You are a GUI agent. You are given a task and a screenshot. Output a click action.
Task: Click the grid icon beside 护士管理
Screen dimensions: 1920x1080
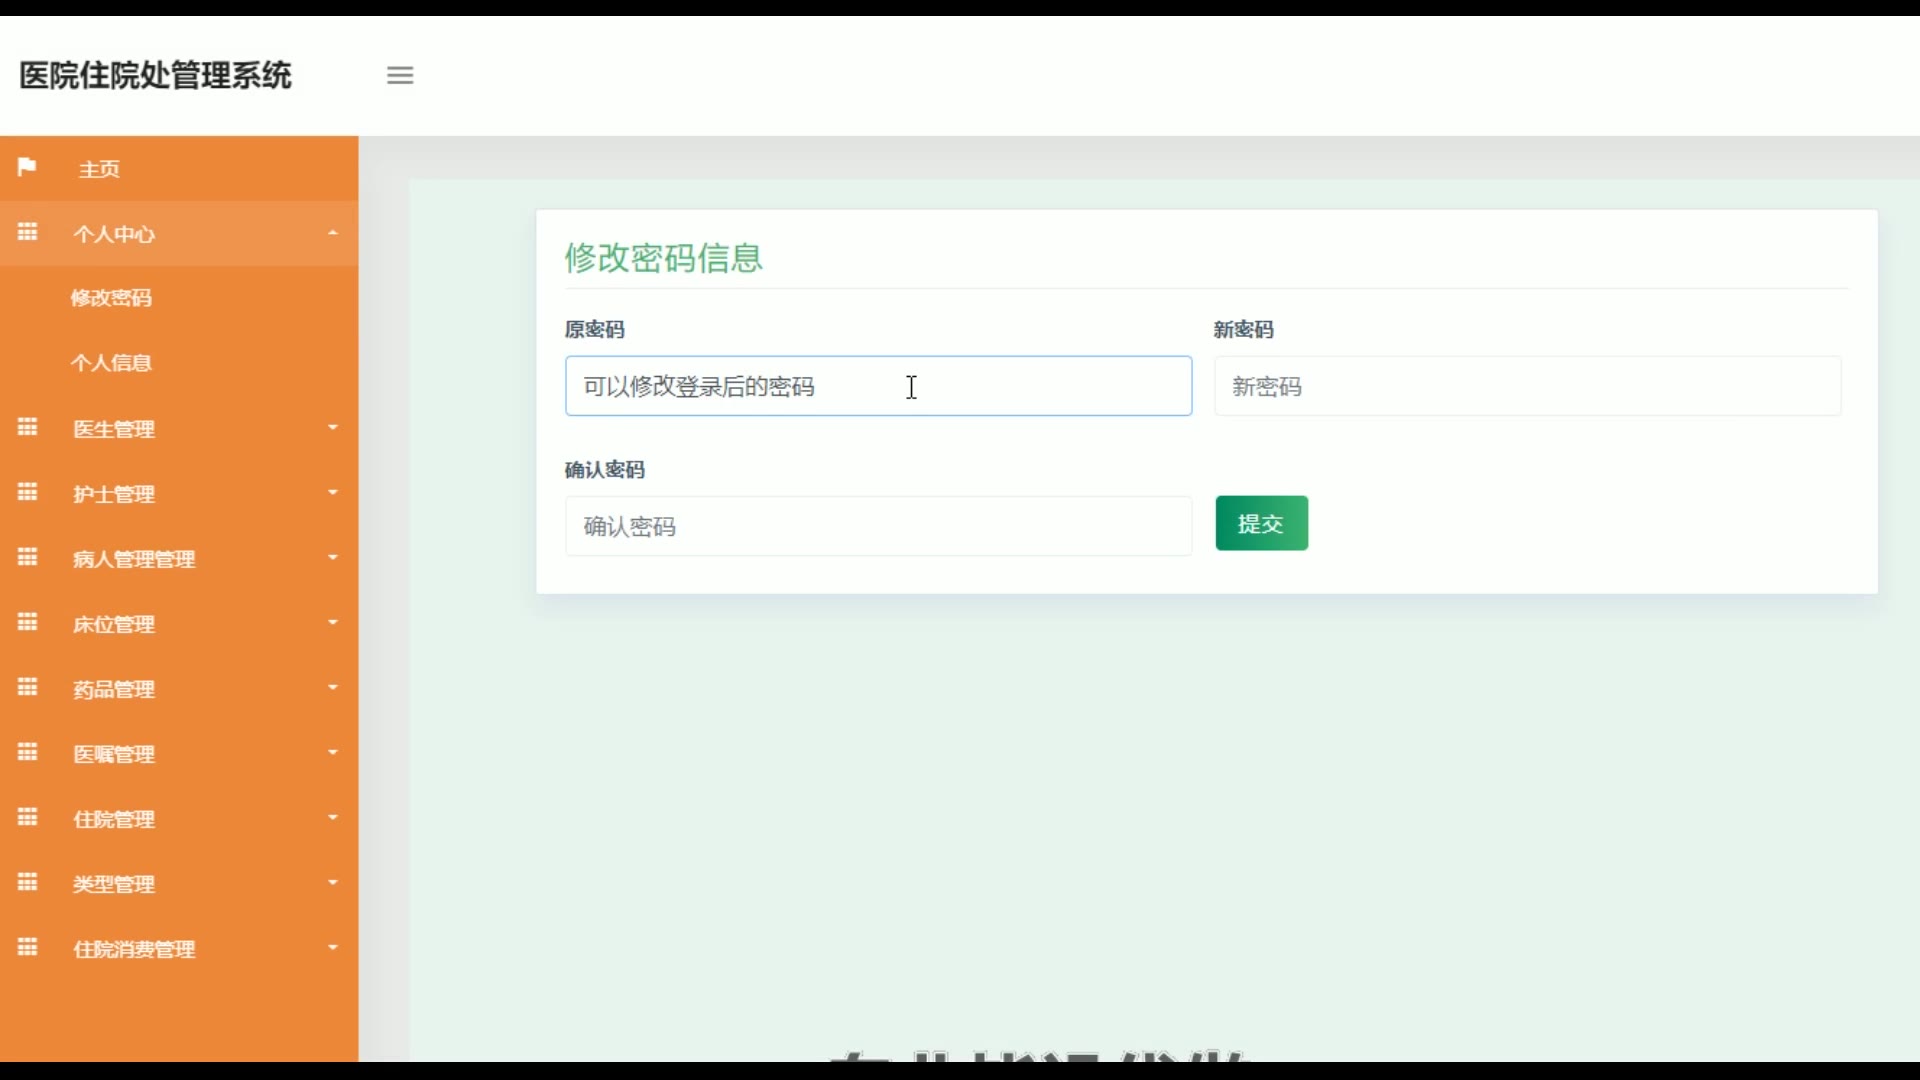(x=27, y=492)
